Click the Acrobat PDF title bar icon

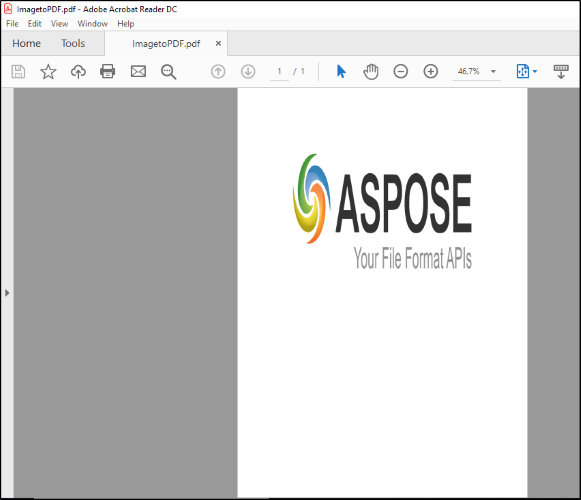pos(8,9)
